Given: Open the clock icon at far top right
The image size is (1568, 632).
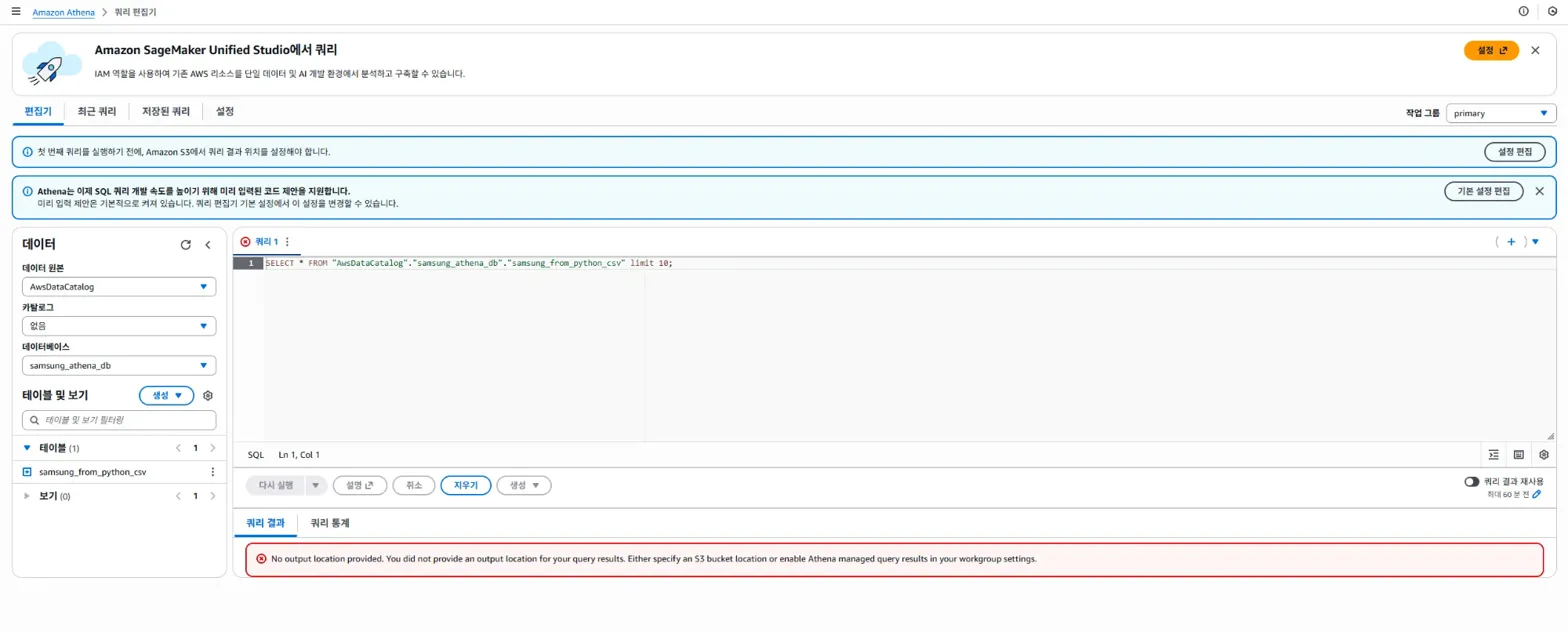Looking at the screenshot, I should [x=1552, y=11].
